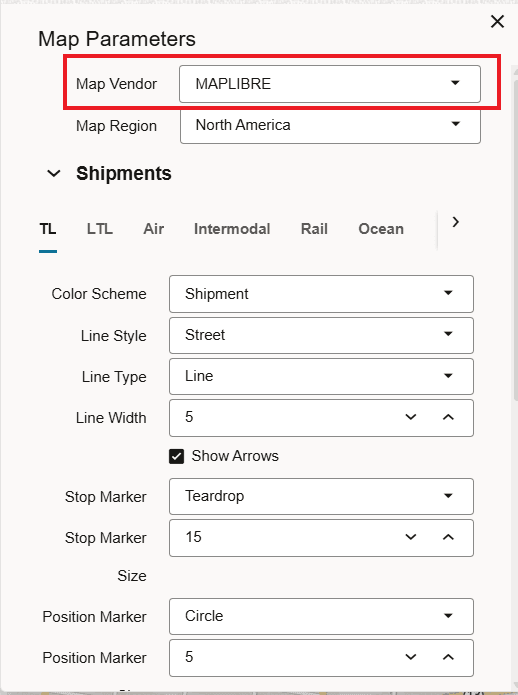Close the Map Parameters dialog
Viewport: 518px width, 695px height.
[497, 21]
